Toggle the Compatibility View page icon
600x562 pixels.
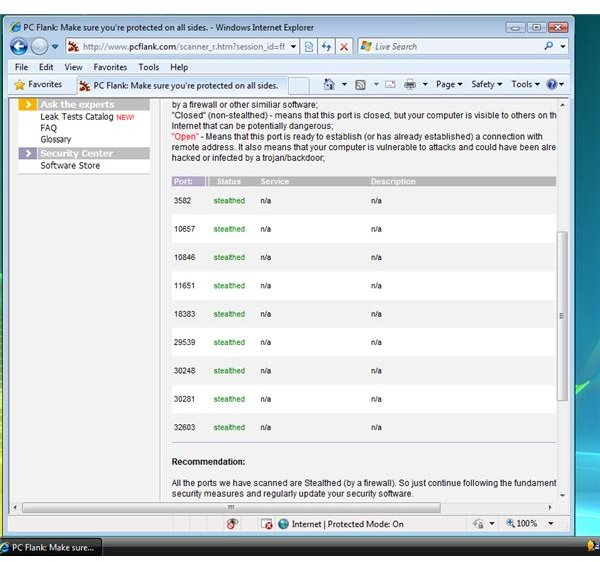tap(308, 47)
